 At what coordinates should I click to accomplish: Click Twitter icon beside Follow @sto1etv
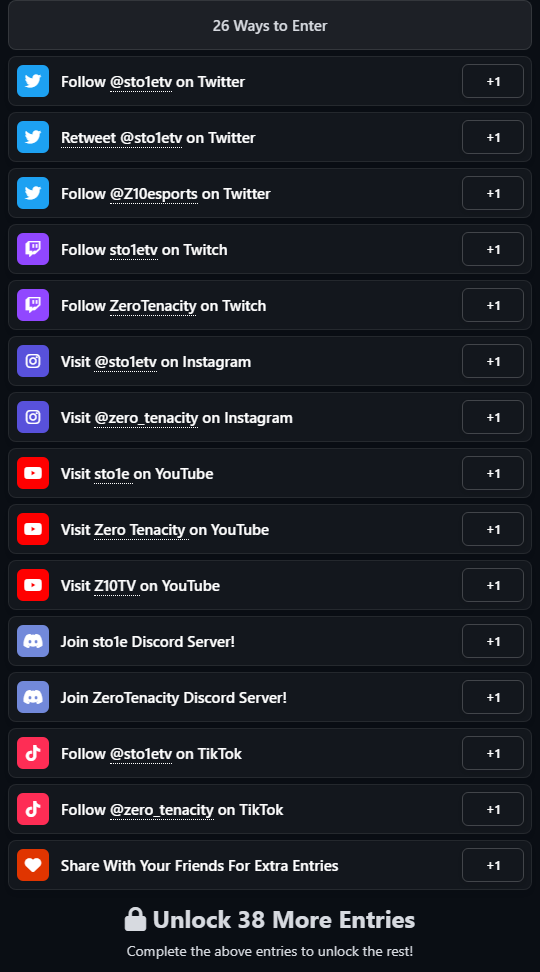[33, 81]
